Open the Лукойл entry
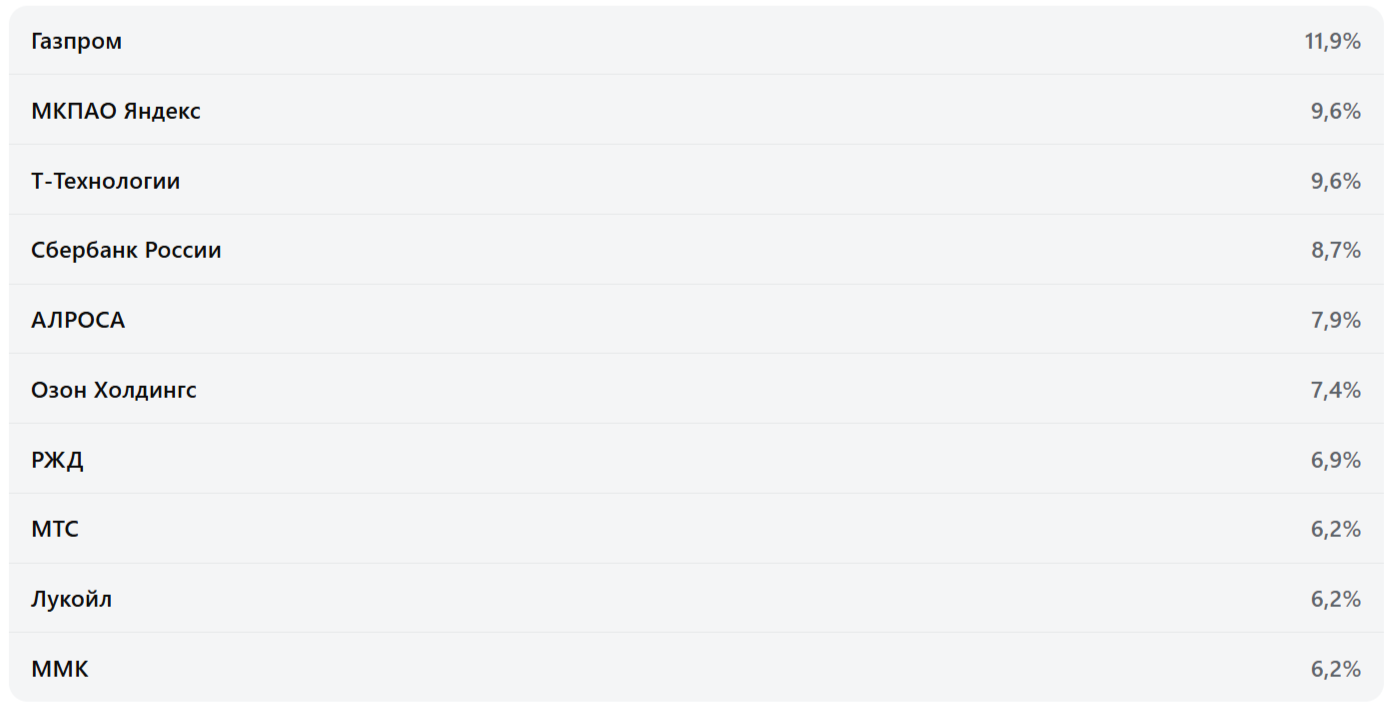 coord(72,599)
